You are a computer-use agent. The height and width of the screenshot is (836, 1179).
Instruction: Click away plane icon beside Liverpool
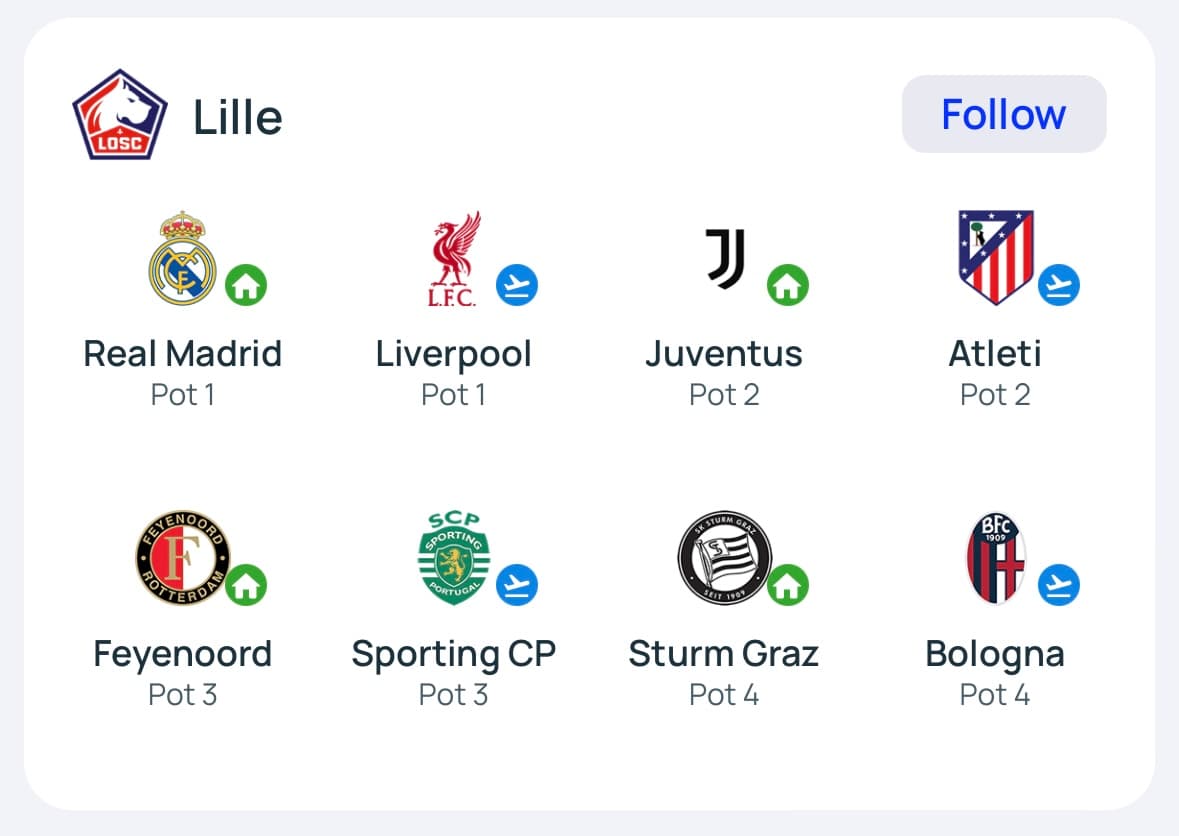click(x=517, y=286)
